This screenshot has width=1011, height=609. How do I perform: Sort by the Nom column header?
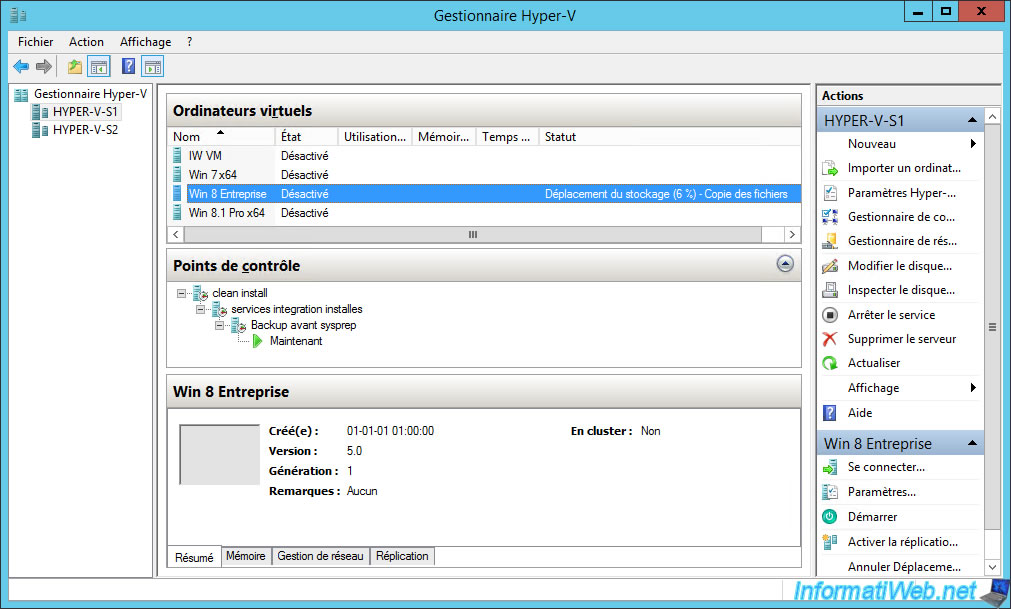[221, 137]
